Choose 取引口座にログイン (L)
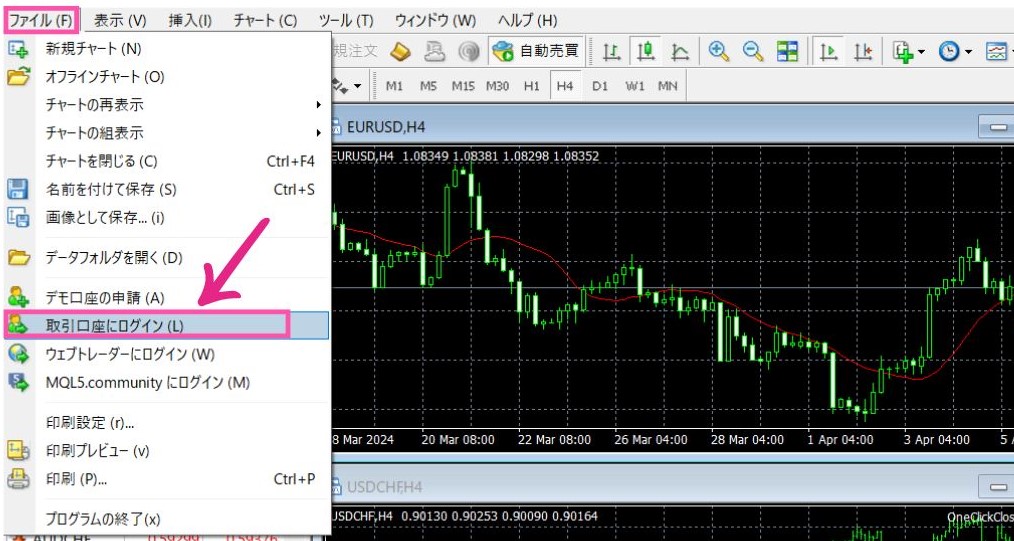The height and width of the screenshot is (541, 1014). [166, 326]
